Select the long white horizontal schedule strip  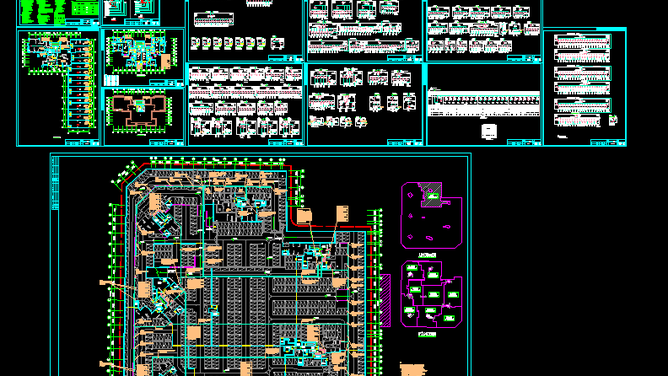[484, 103]
